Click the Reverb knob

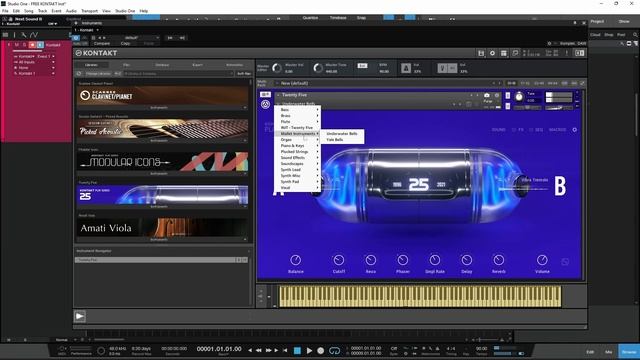tap(498, 260)
